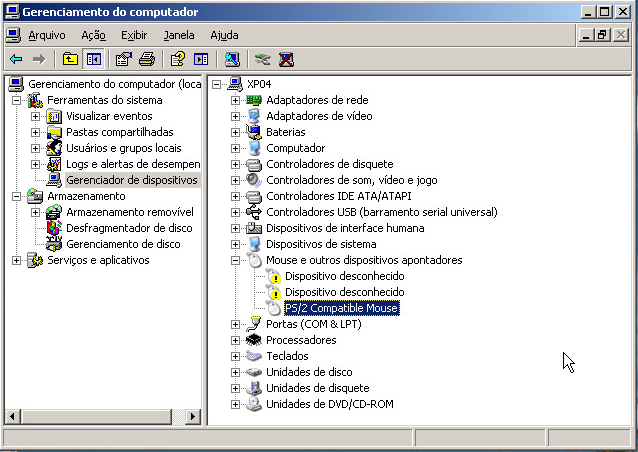
Task: Select Dispositivos de interface humana
Action: (x=345, y=228)
